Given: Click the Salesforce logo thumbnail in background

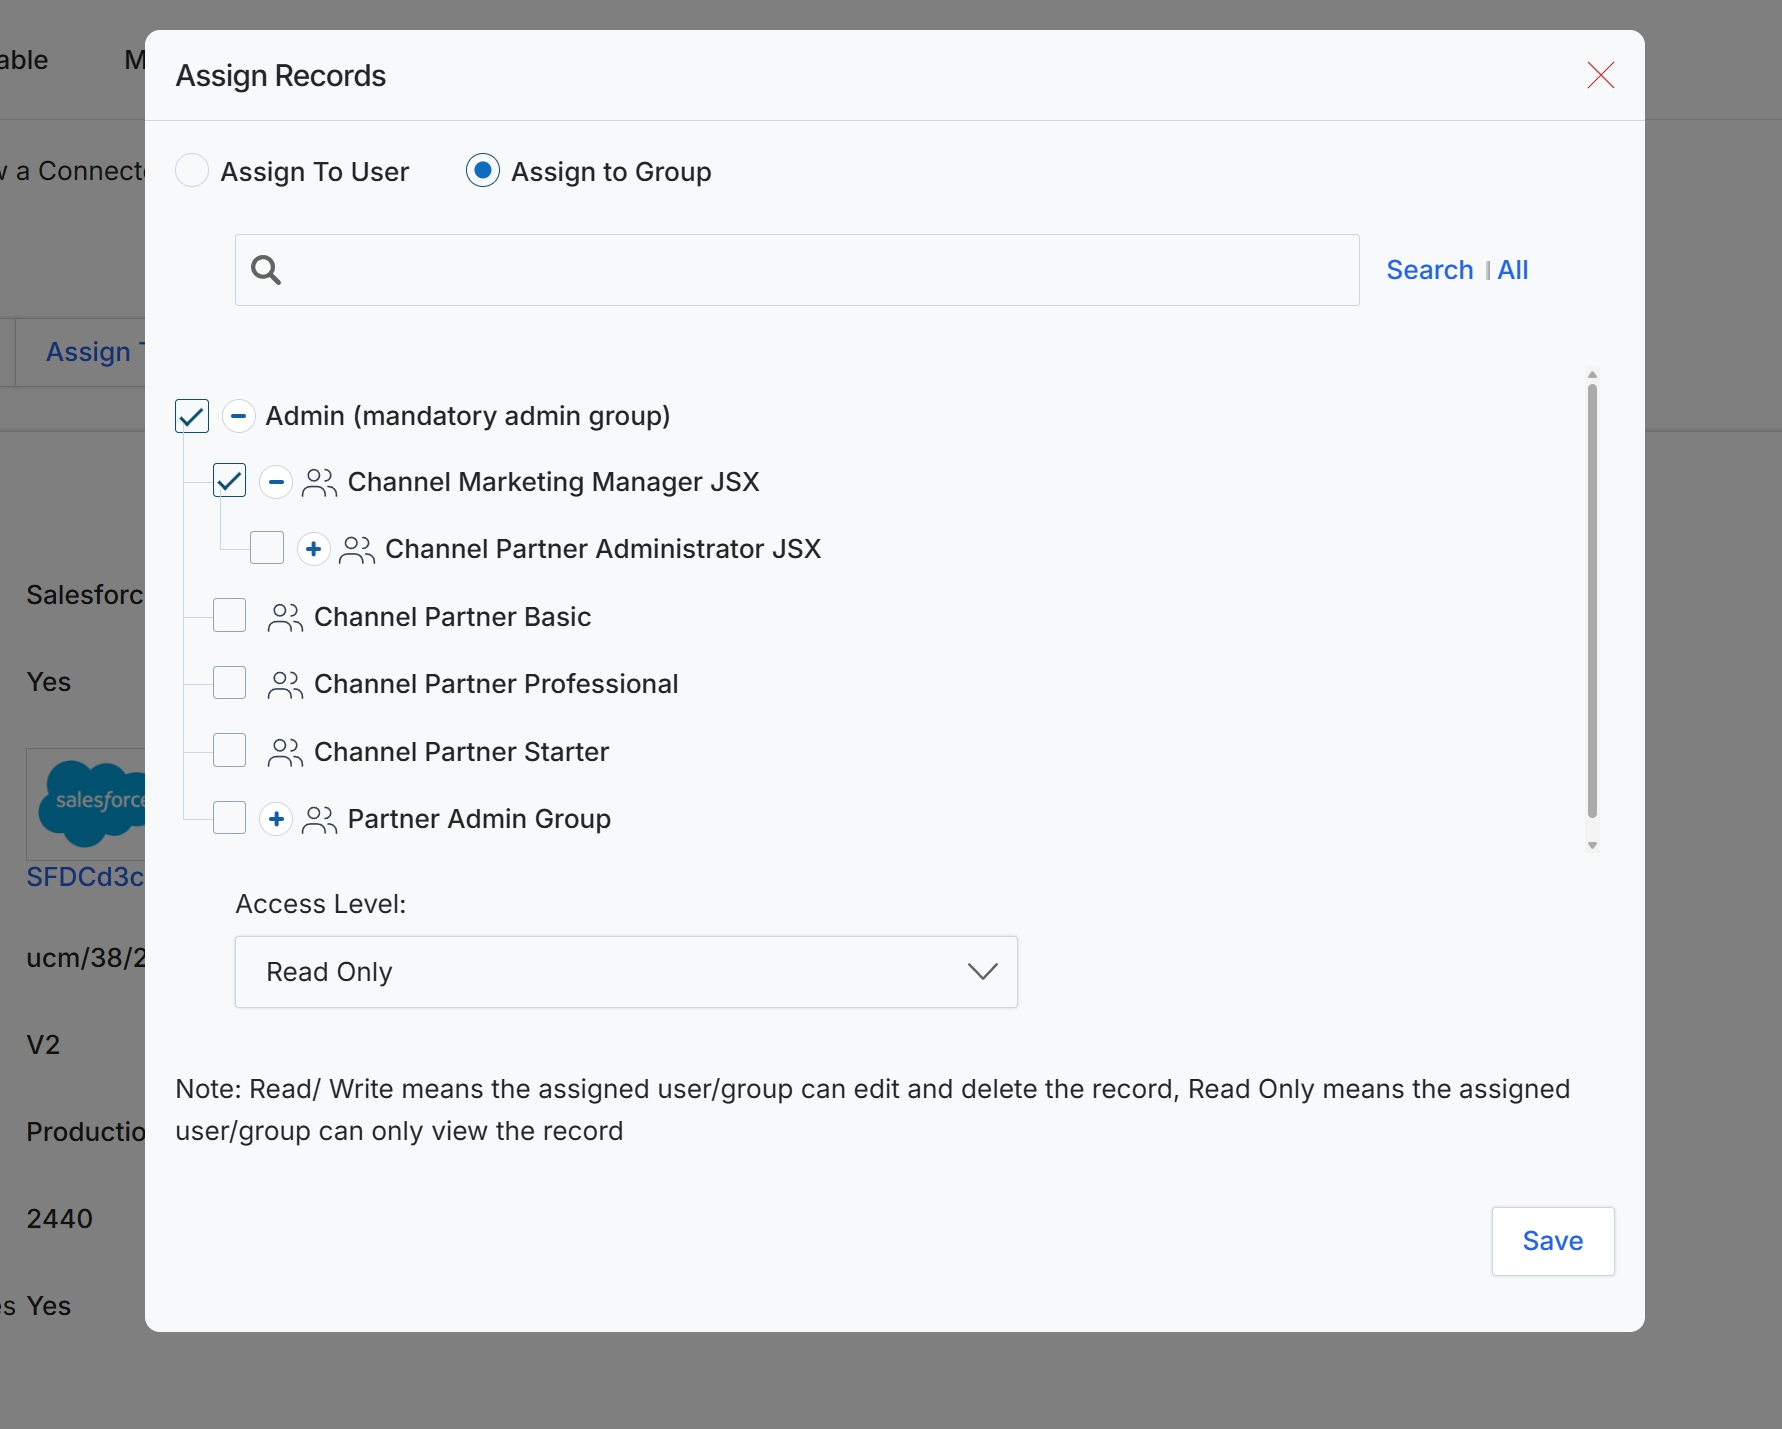Looking at the screenshot, I should [x=86, y=804].
